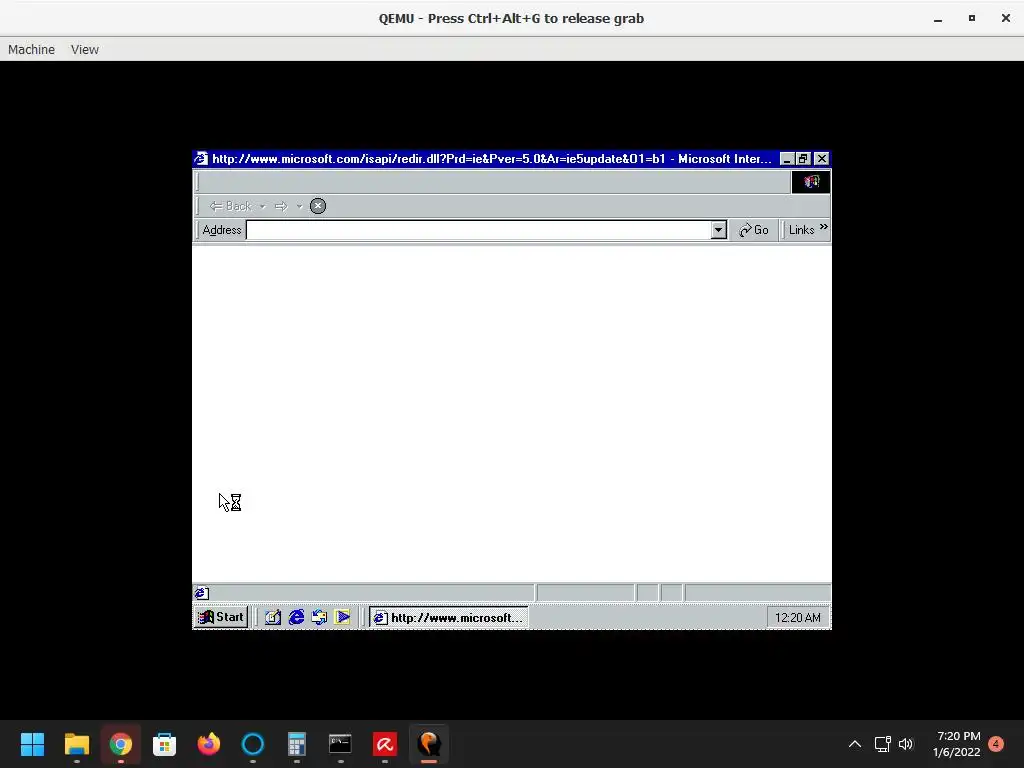Open the Back history dropdown arrow

[x=263, y=206]
